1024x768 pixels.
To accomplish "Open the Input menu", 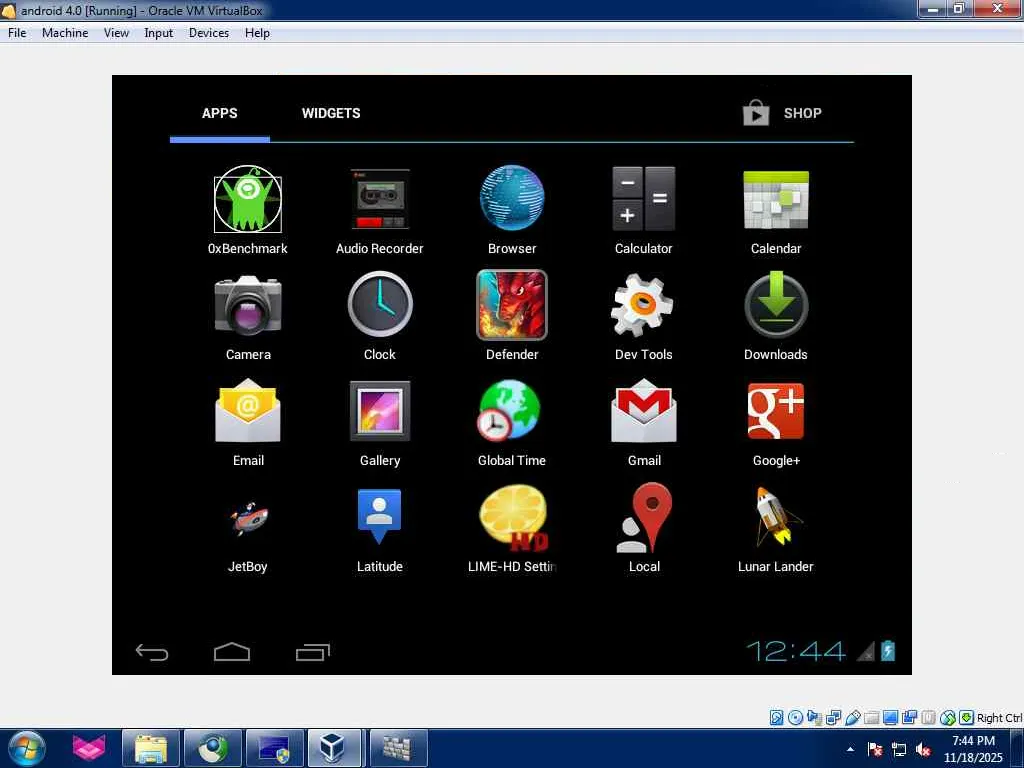I will coord(158,33).
